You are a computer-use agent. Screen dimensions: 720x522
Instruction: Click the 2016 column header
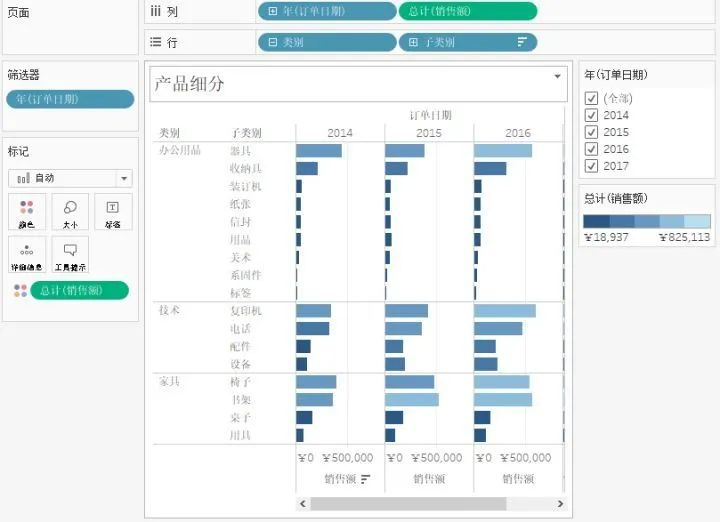tap(518, 133)
